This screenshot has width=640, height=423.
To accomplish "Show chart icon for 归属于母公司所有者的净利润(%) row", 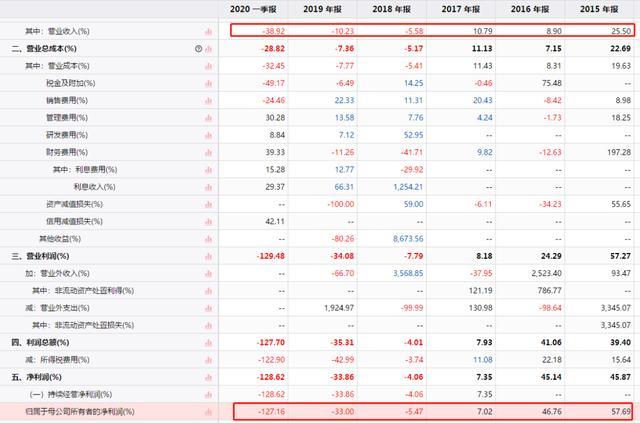I will 209,412.
